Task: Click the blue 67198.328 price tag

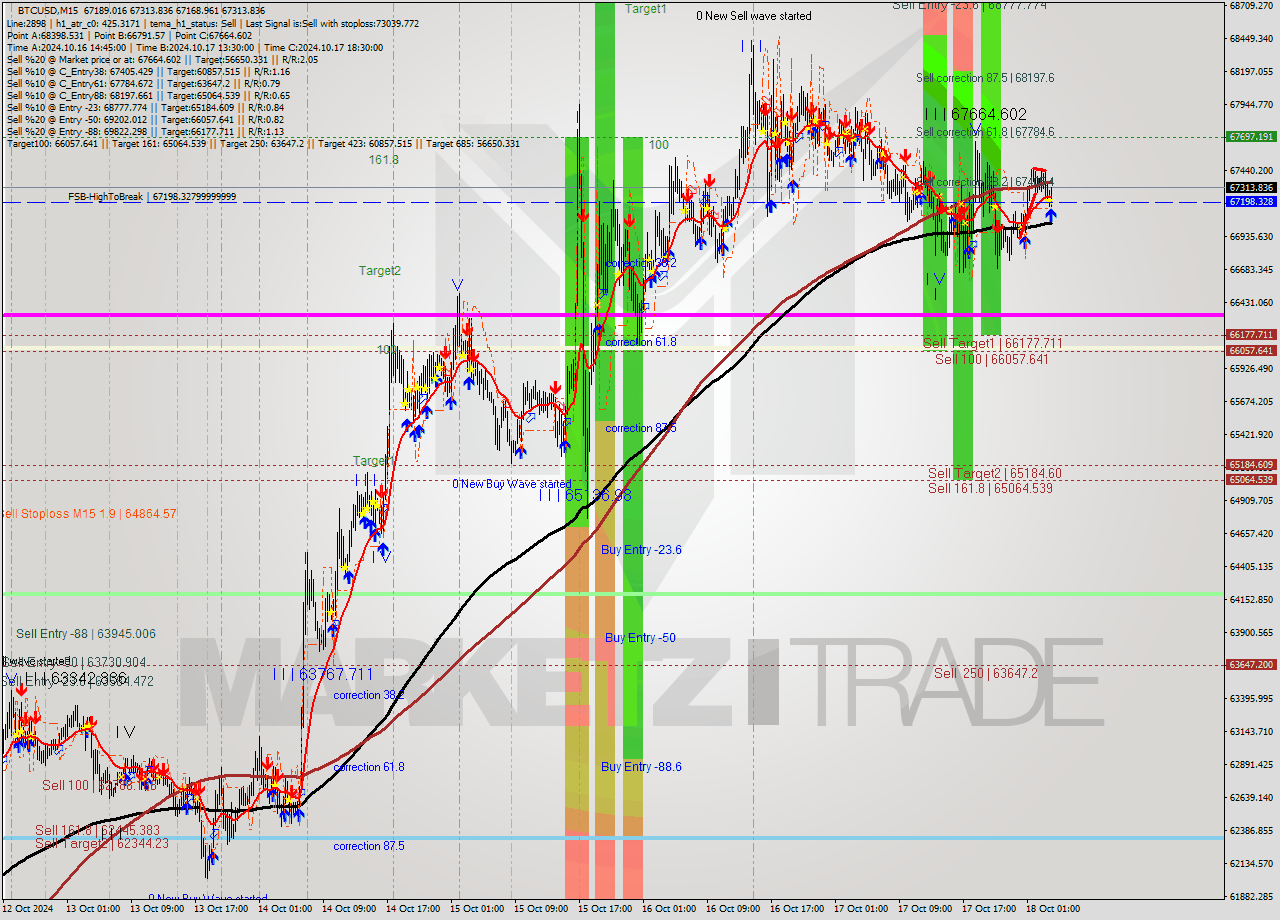Action: pyautogui.click(x=1250, y=201)
